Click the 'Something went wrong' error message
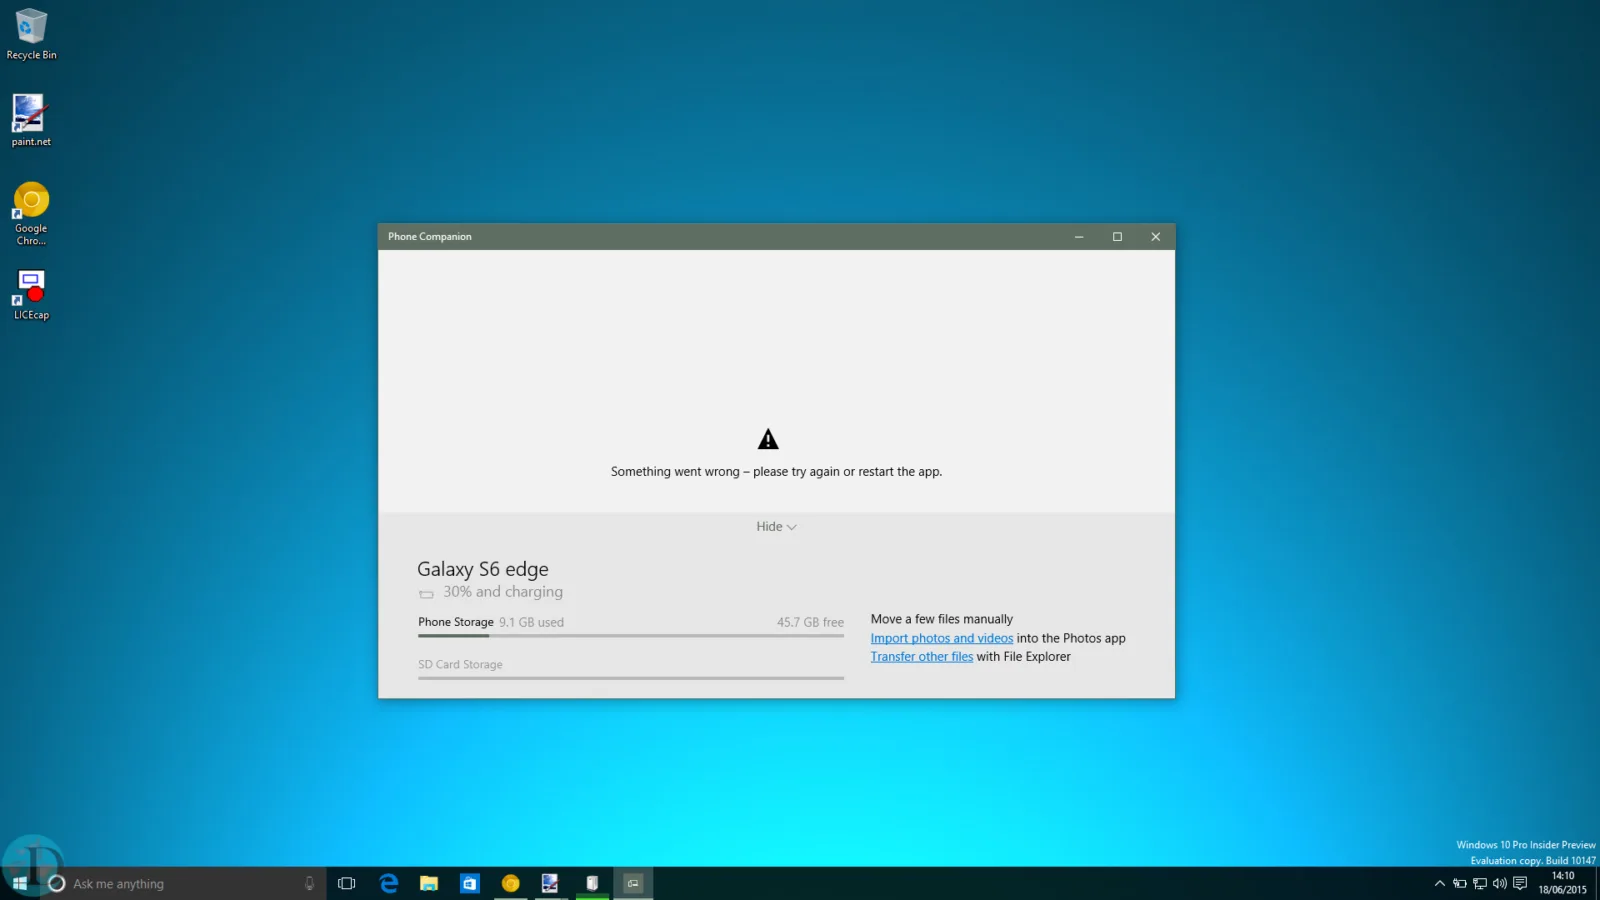 tap(776, 472)
